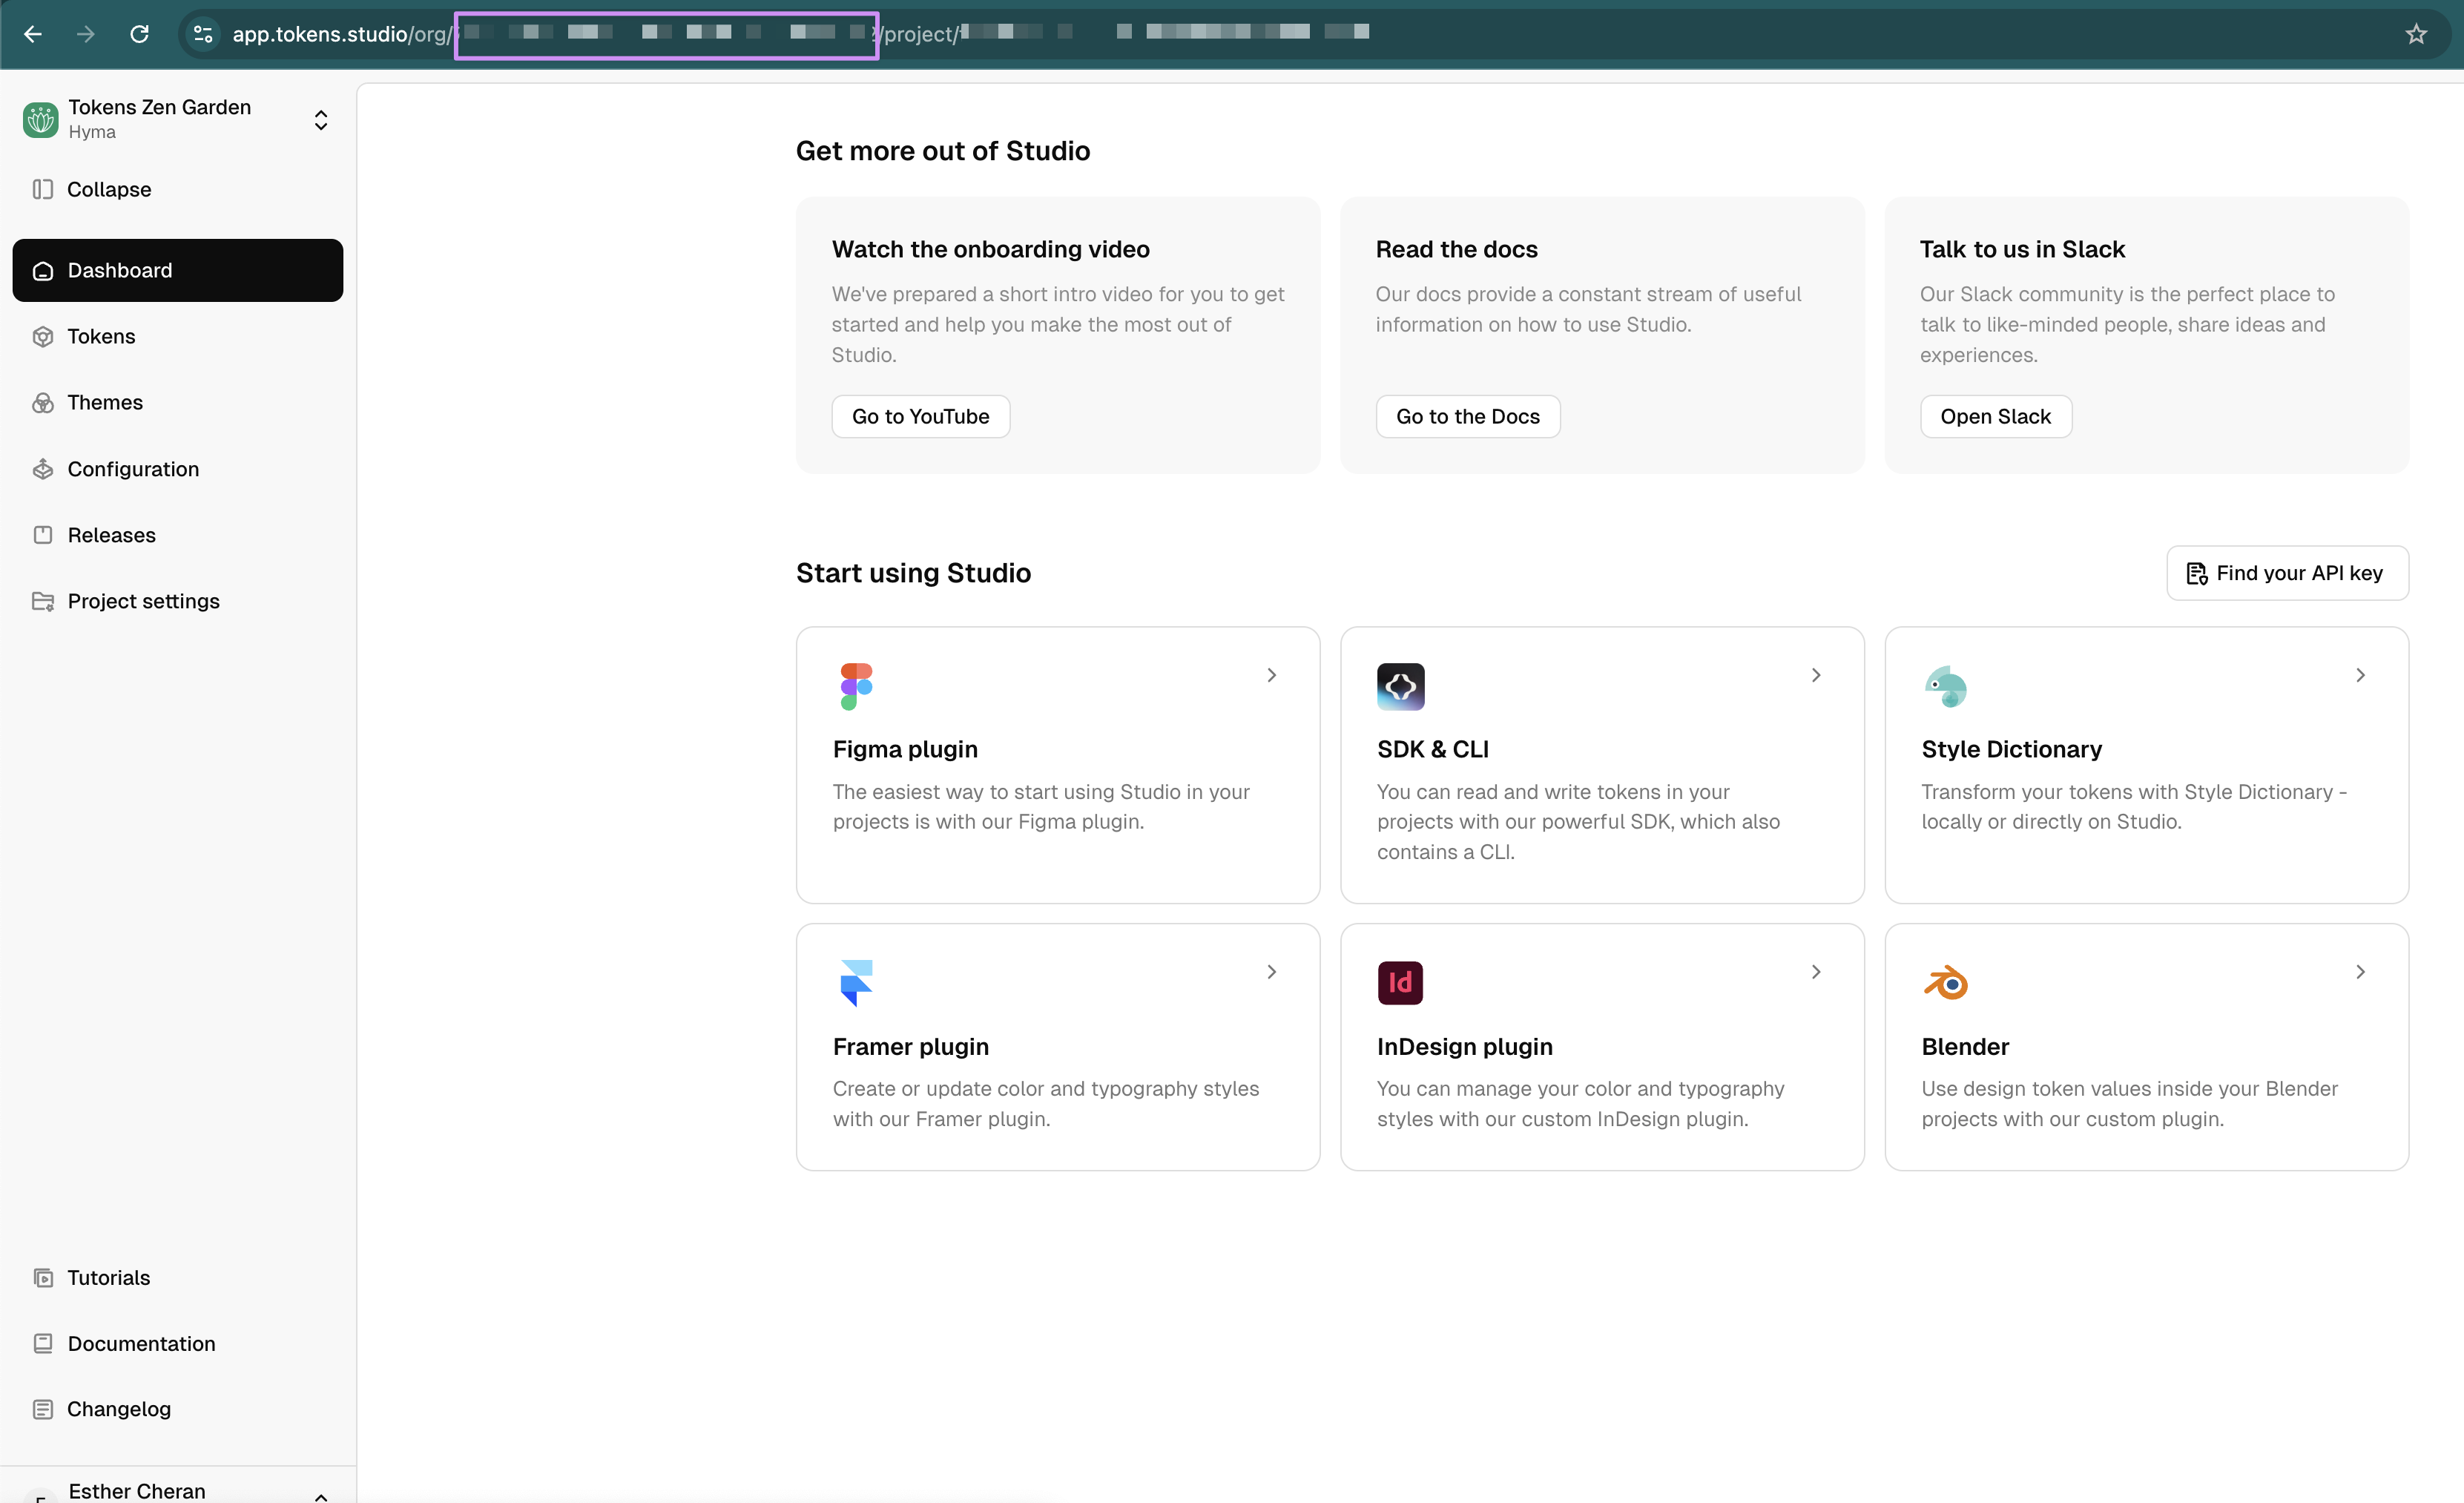The height and width of the screenshot is (1503, 2464).
Task: Open the Figma plugin card chevron
Action: point(1271,675)
